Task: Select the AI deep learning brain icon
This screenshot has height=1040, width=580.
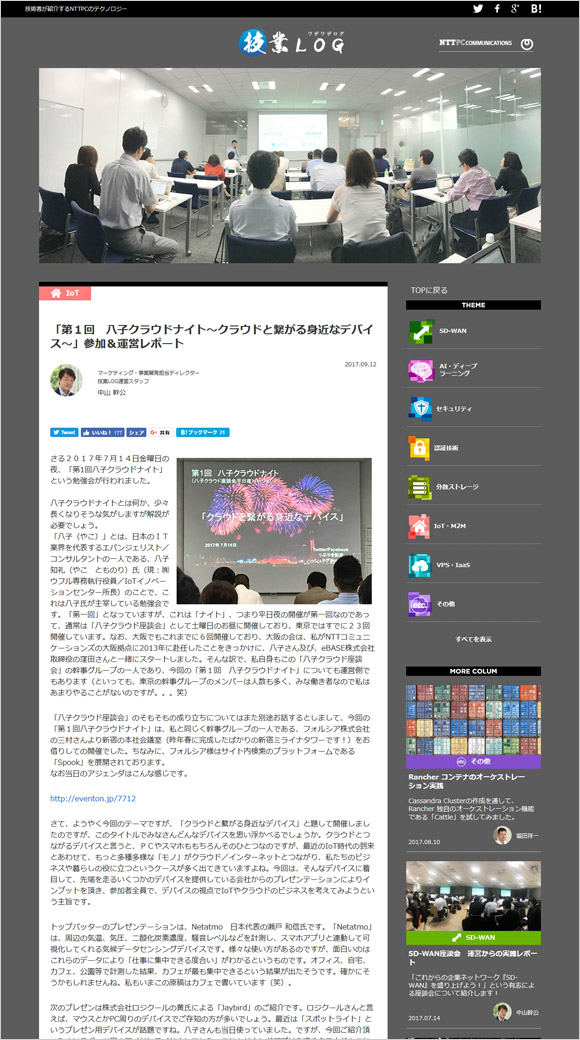Action: click(x=421, y=370)
